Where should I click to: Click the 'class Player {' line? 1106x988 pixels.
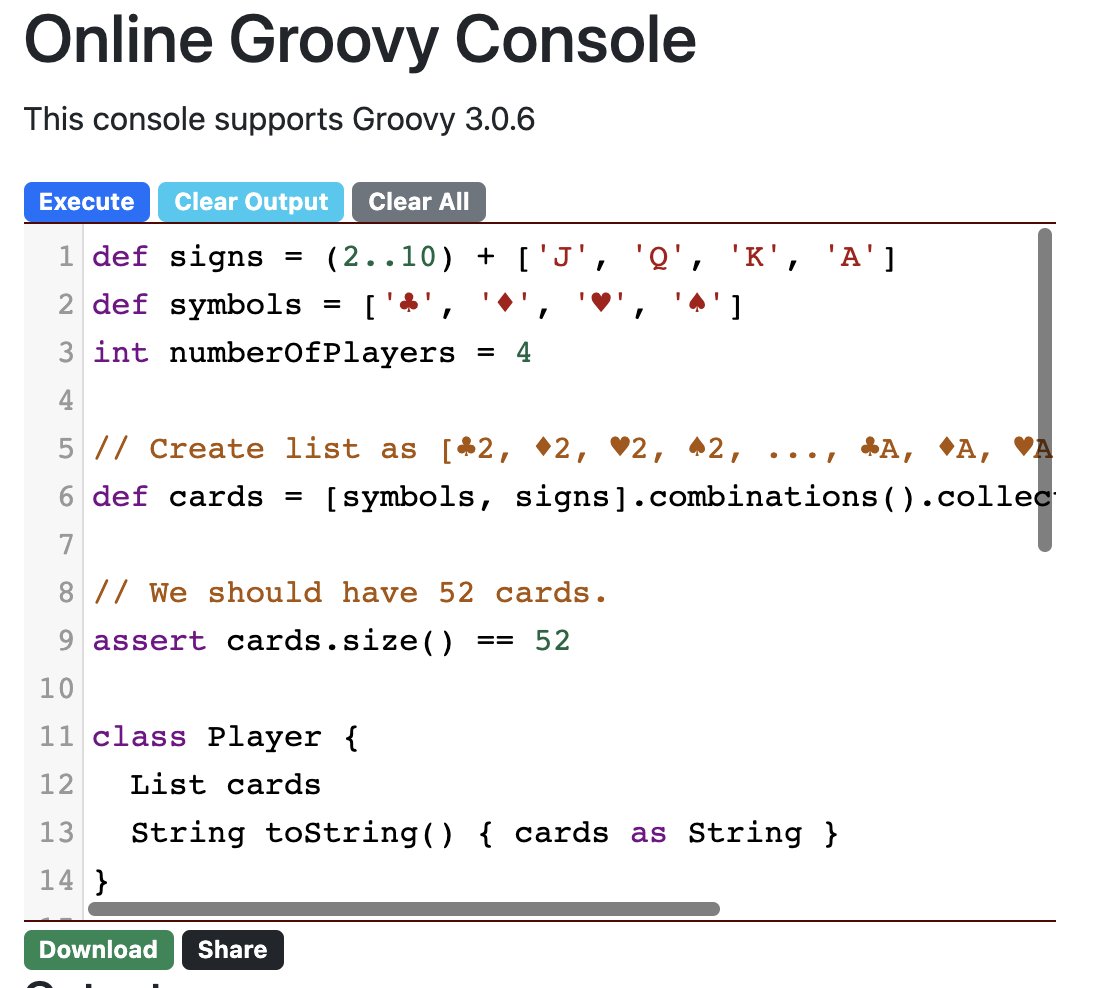tap(226, 736)
